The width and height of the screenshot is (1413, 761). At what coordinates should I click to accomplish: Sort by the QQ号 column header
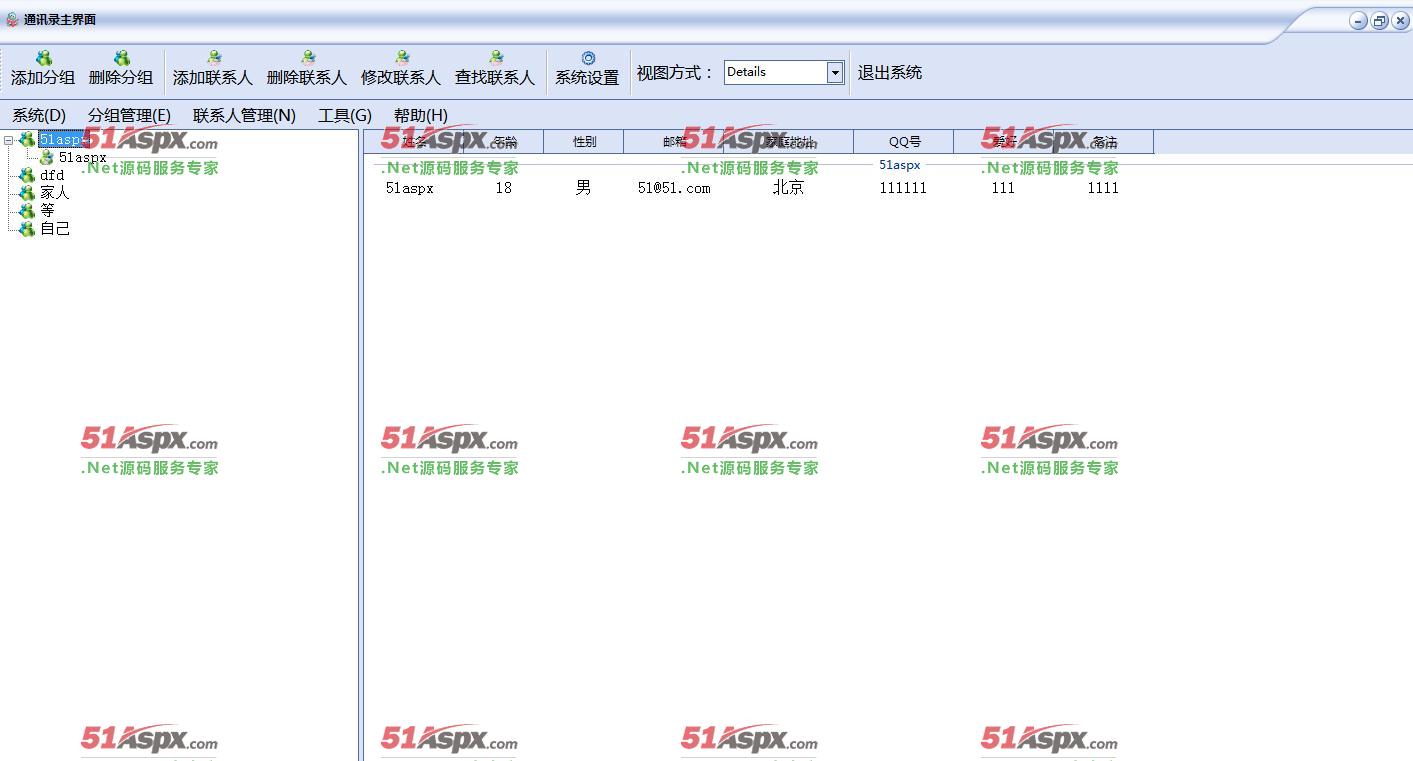tap(904, 142)
